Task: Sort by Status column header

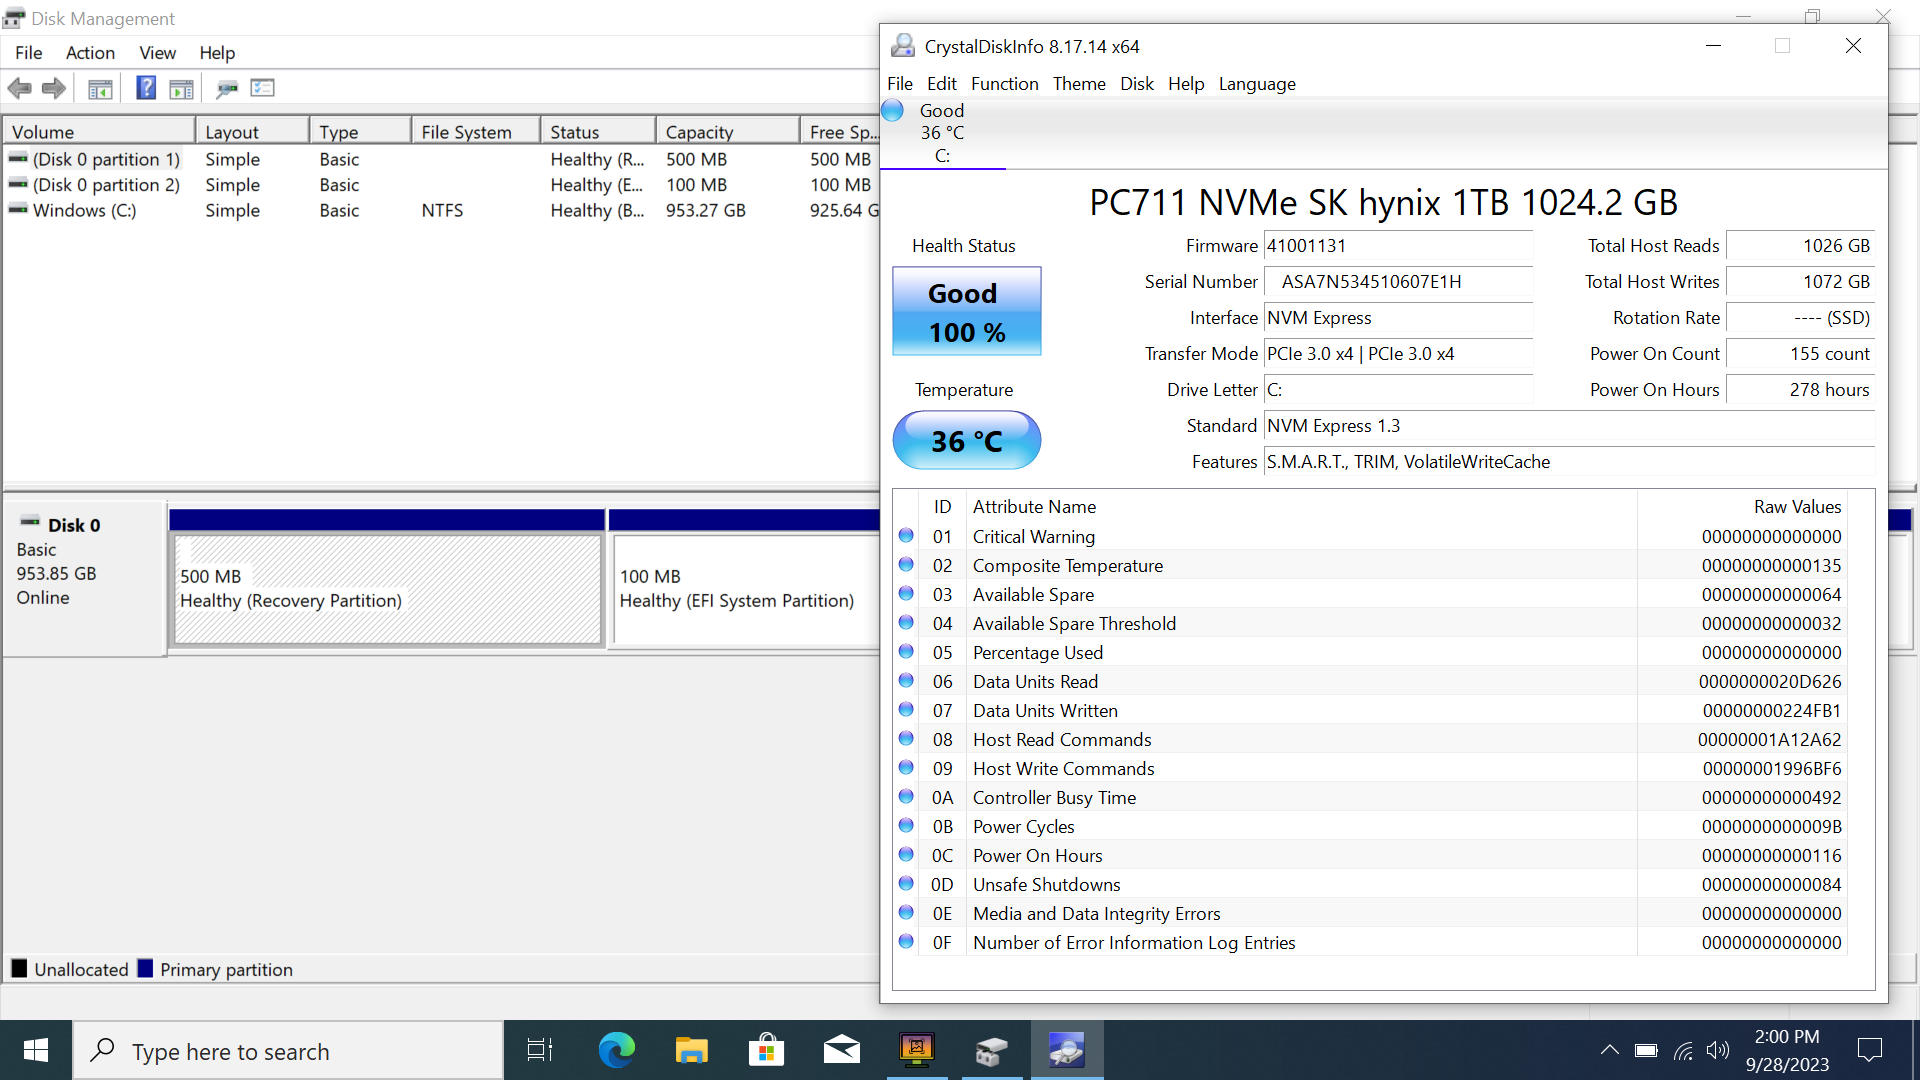Action: [598, 132]
